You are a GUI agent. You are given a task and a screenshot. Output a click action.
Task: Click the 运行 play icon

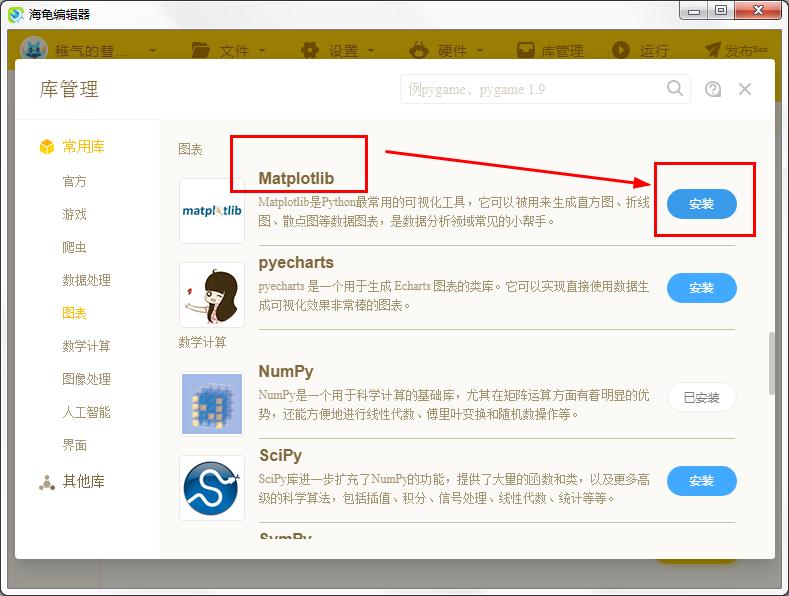coord(620,50)
